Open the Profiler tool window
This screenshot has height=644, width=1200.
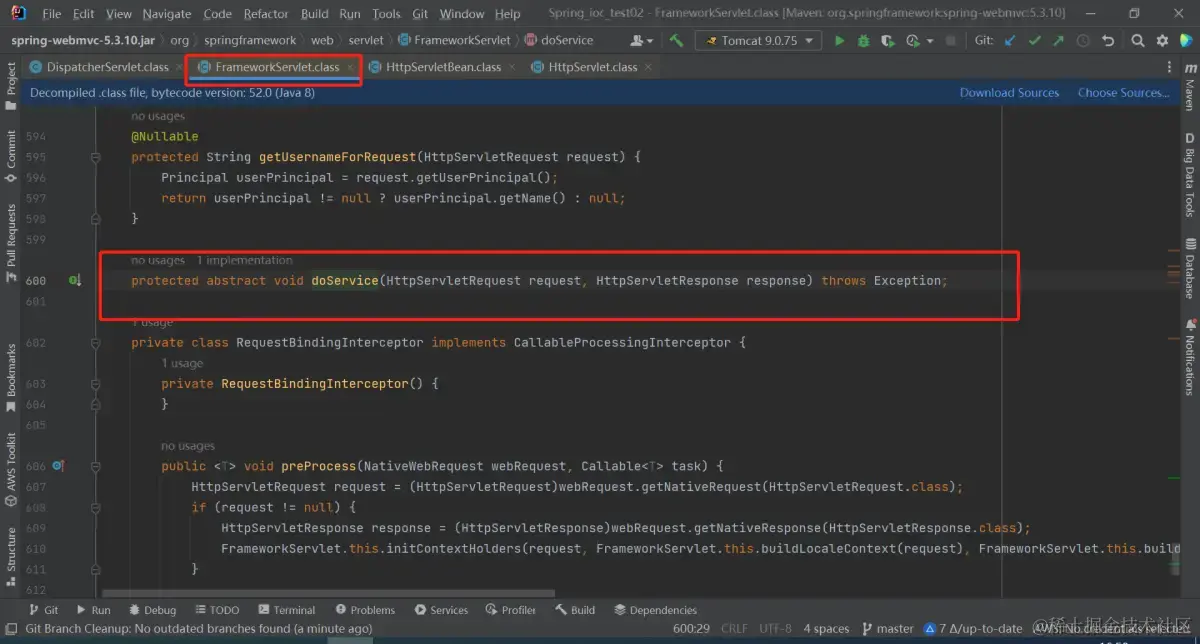coord(510,610)
